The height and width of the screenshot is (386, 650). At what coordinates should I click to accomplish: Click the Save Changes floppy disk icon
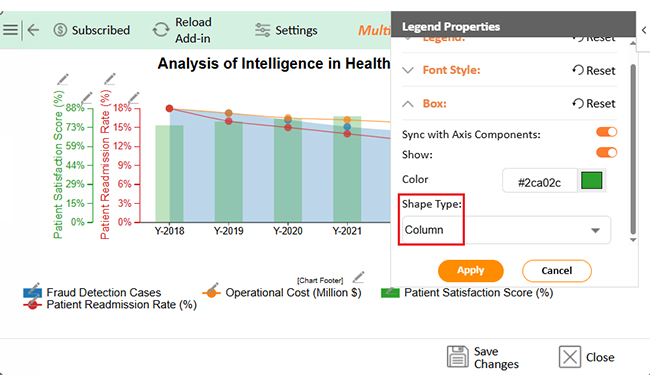click(458, 357)
